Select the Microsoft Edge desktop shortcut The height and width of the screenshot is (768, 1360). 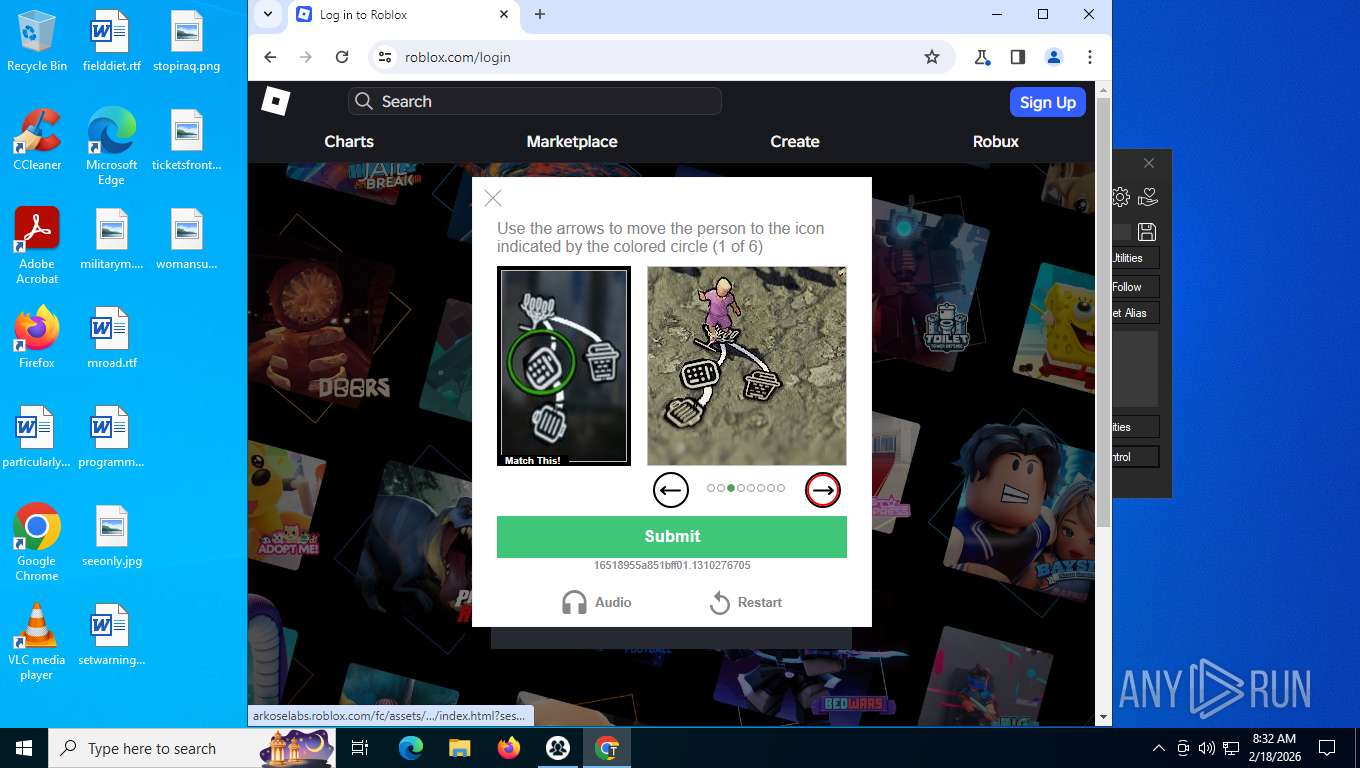111,147
